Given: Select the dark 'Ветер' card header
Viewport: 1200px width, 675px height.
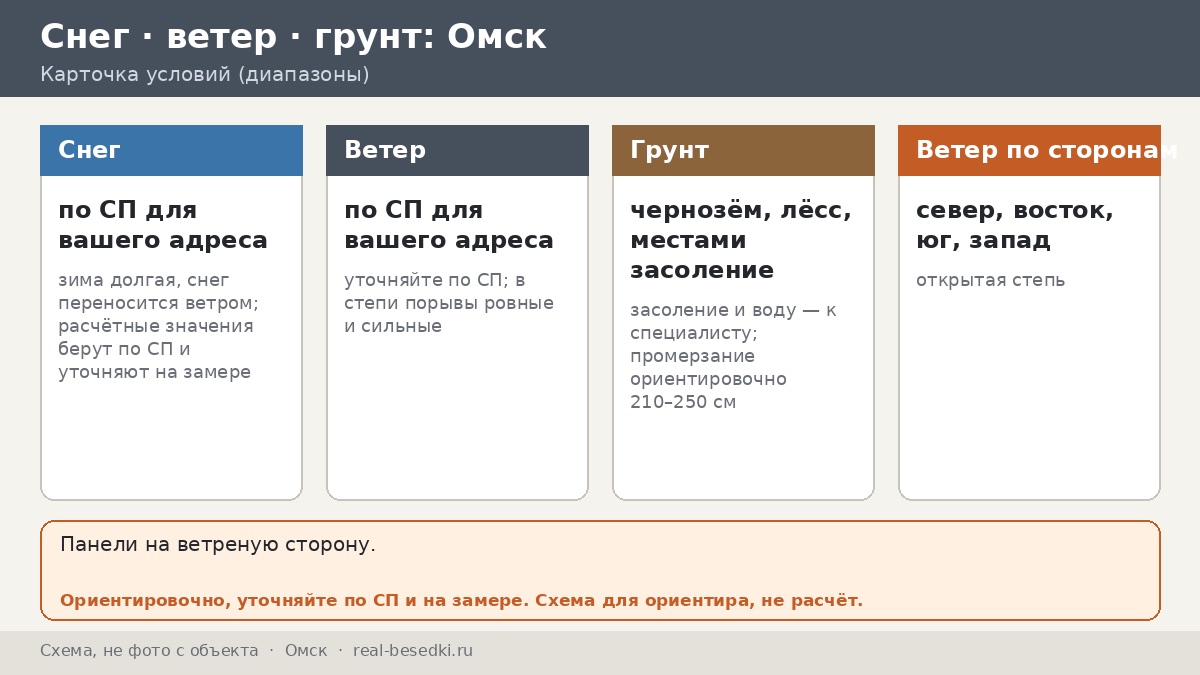Looking at the screenshot, I should pos(457,150).
